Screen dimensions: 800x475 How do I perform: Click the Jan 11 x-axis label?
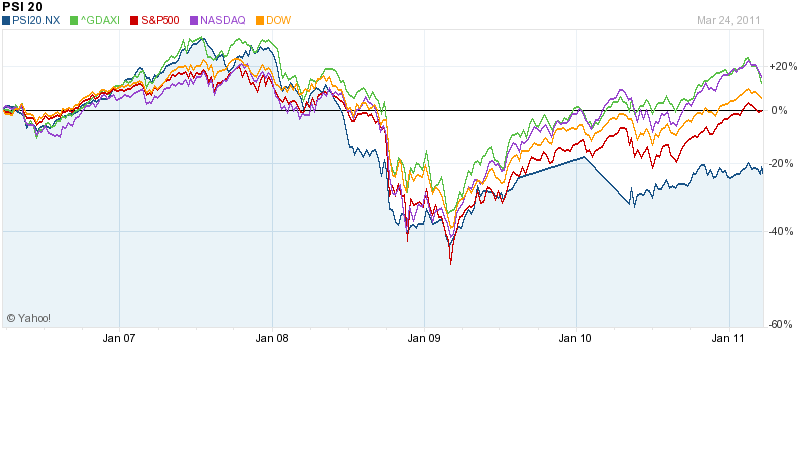coord(728,338)
